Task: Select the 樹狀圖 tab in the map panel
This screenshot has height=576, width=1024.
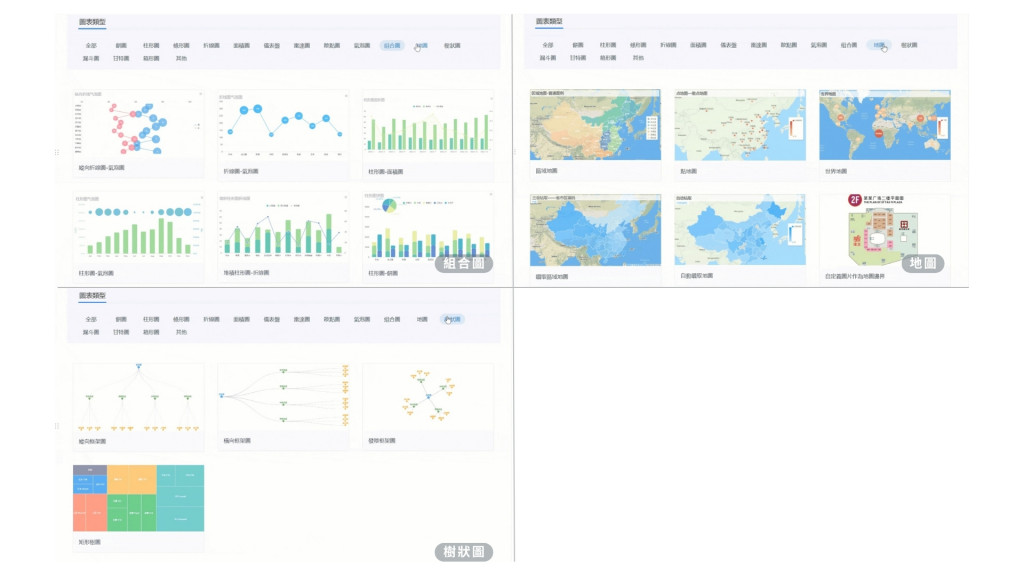Action: tap(909, 45)
